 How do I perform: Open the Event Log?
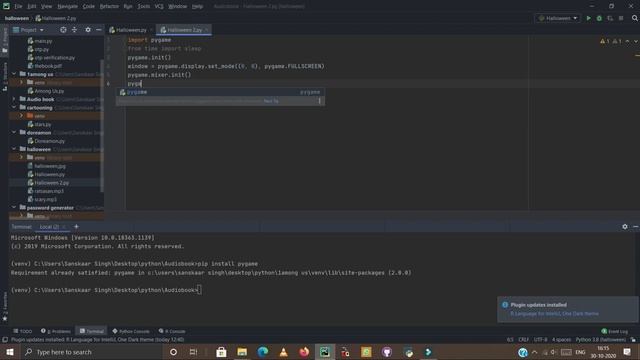pyautogui.click(x=614, y=331)
